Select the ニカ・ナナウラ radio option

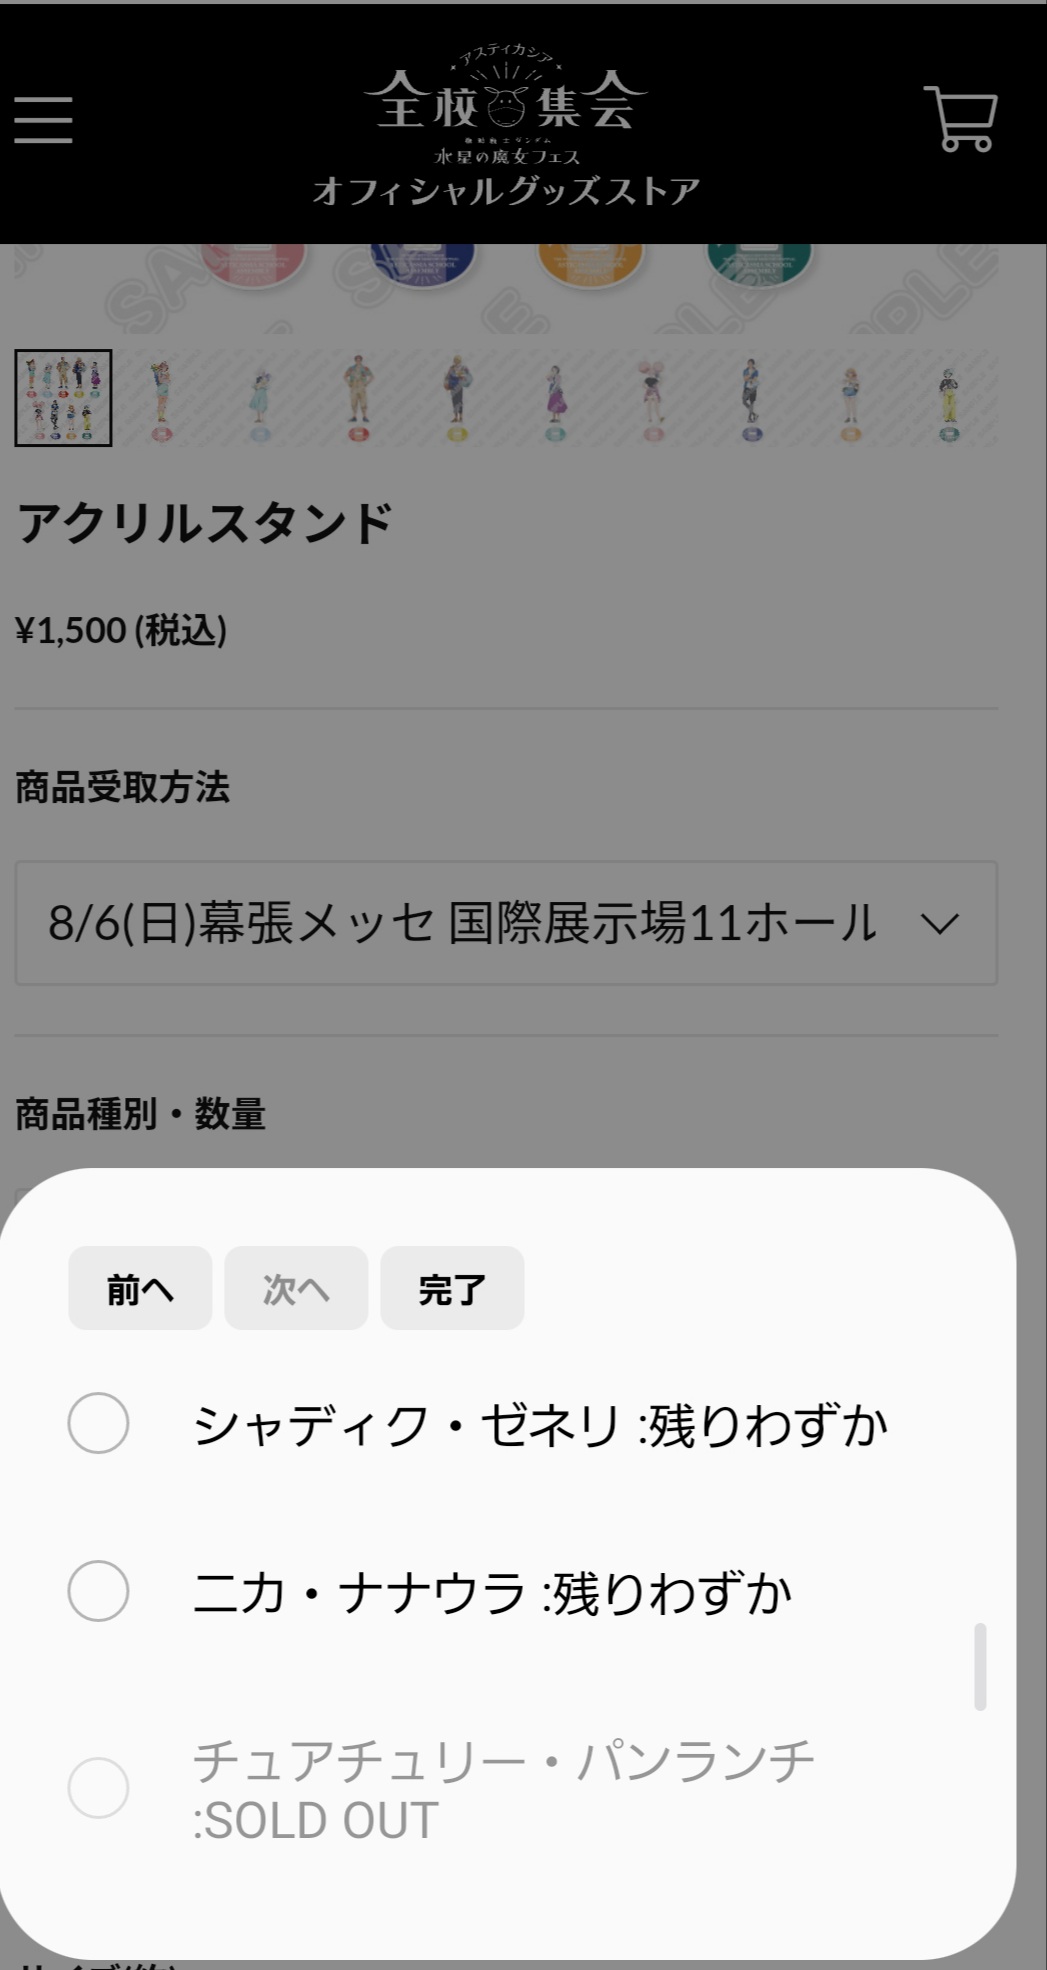tap(98, 1591)
